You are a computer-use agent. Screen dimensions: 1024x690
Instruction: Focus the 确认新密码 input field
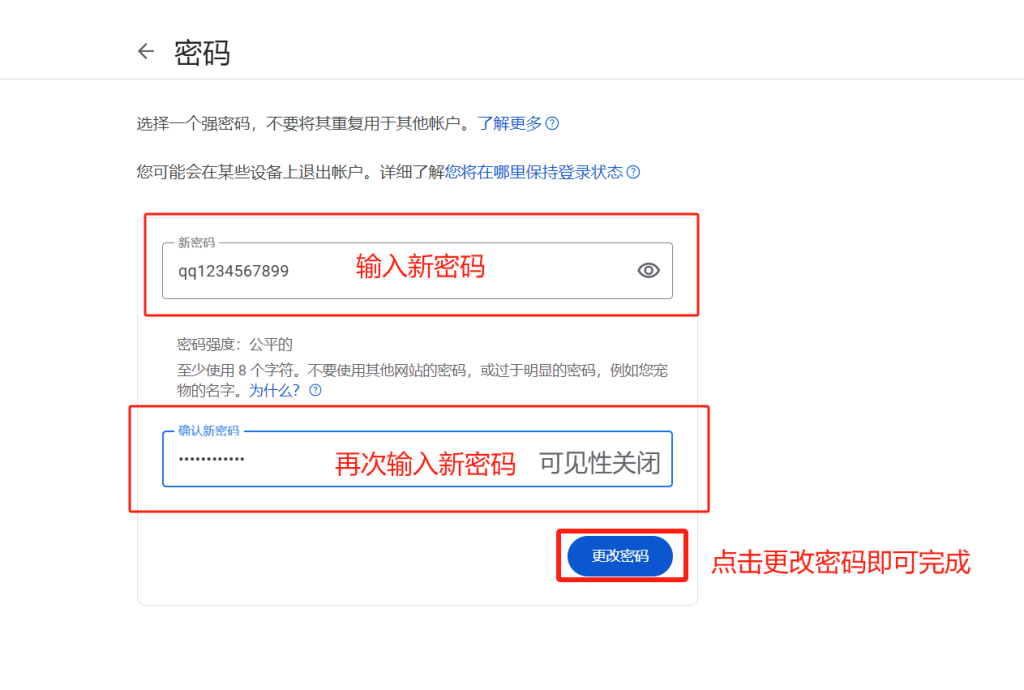pos(417,459)
